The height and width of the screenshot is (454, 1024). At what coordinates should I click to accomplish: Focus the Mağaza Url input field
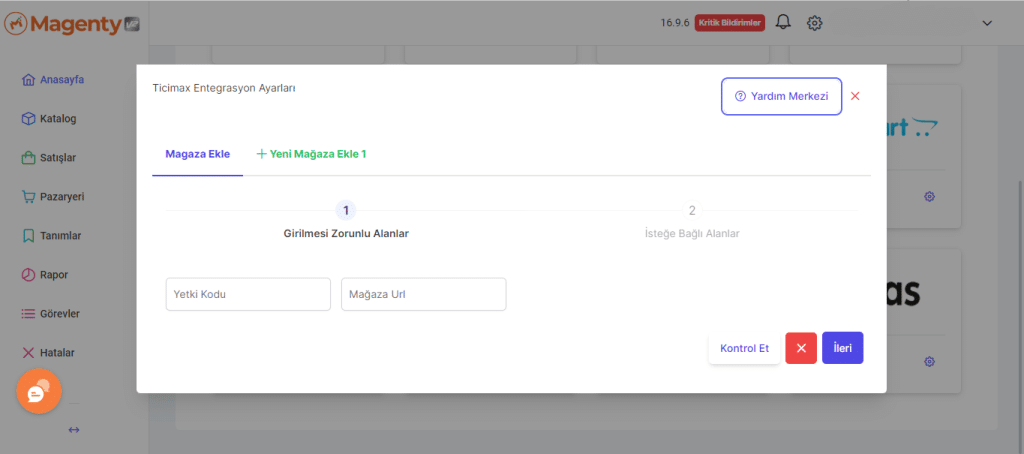pos(424,294)
